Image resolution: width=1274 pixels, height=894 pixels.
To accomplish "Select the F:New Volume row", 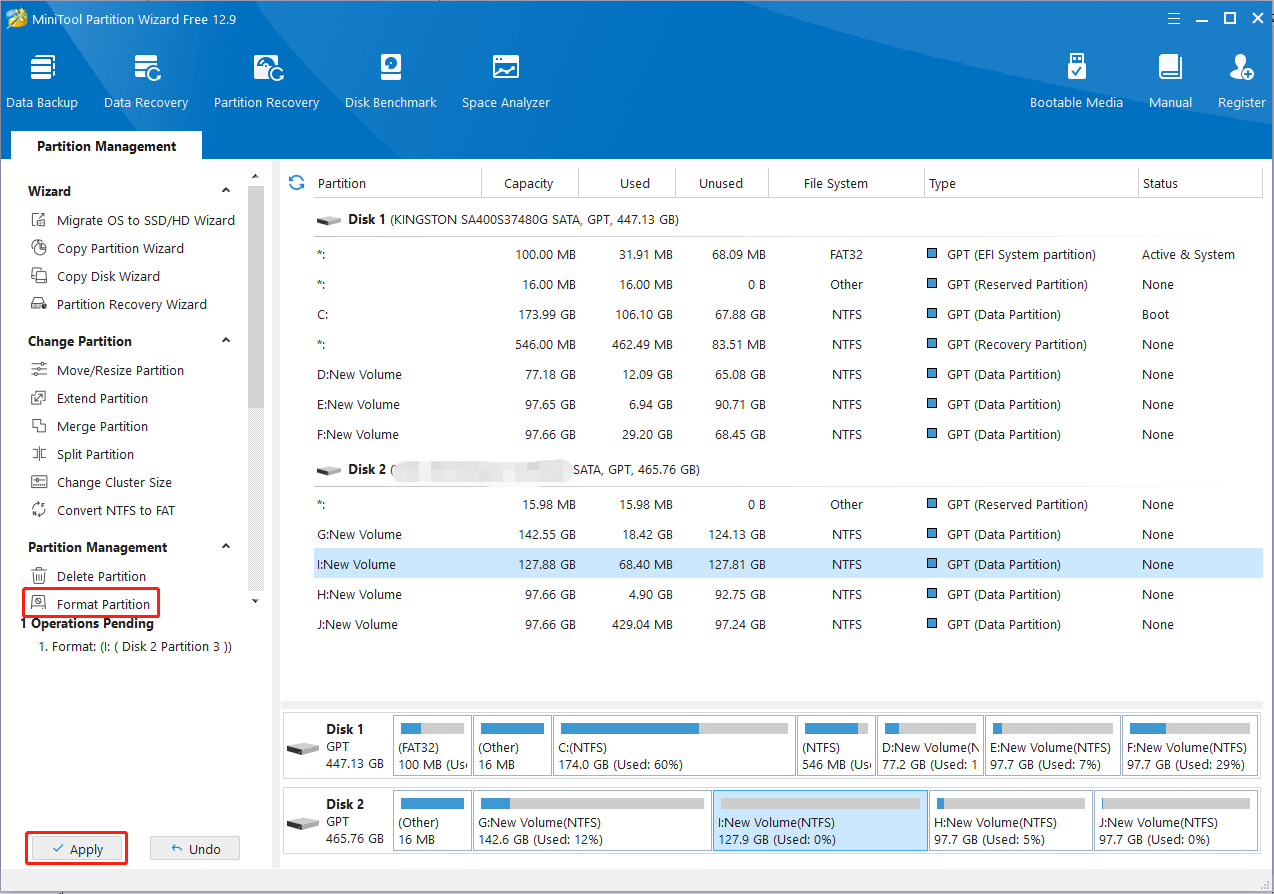I will (788, 434).
